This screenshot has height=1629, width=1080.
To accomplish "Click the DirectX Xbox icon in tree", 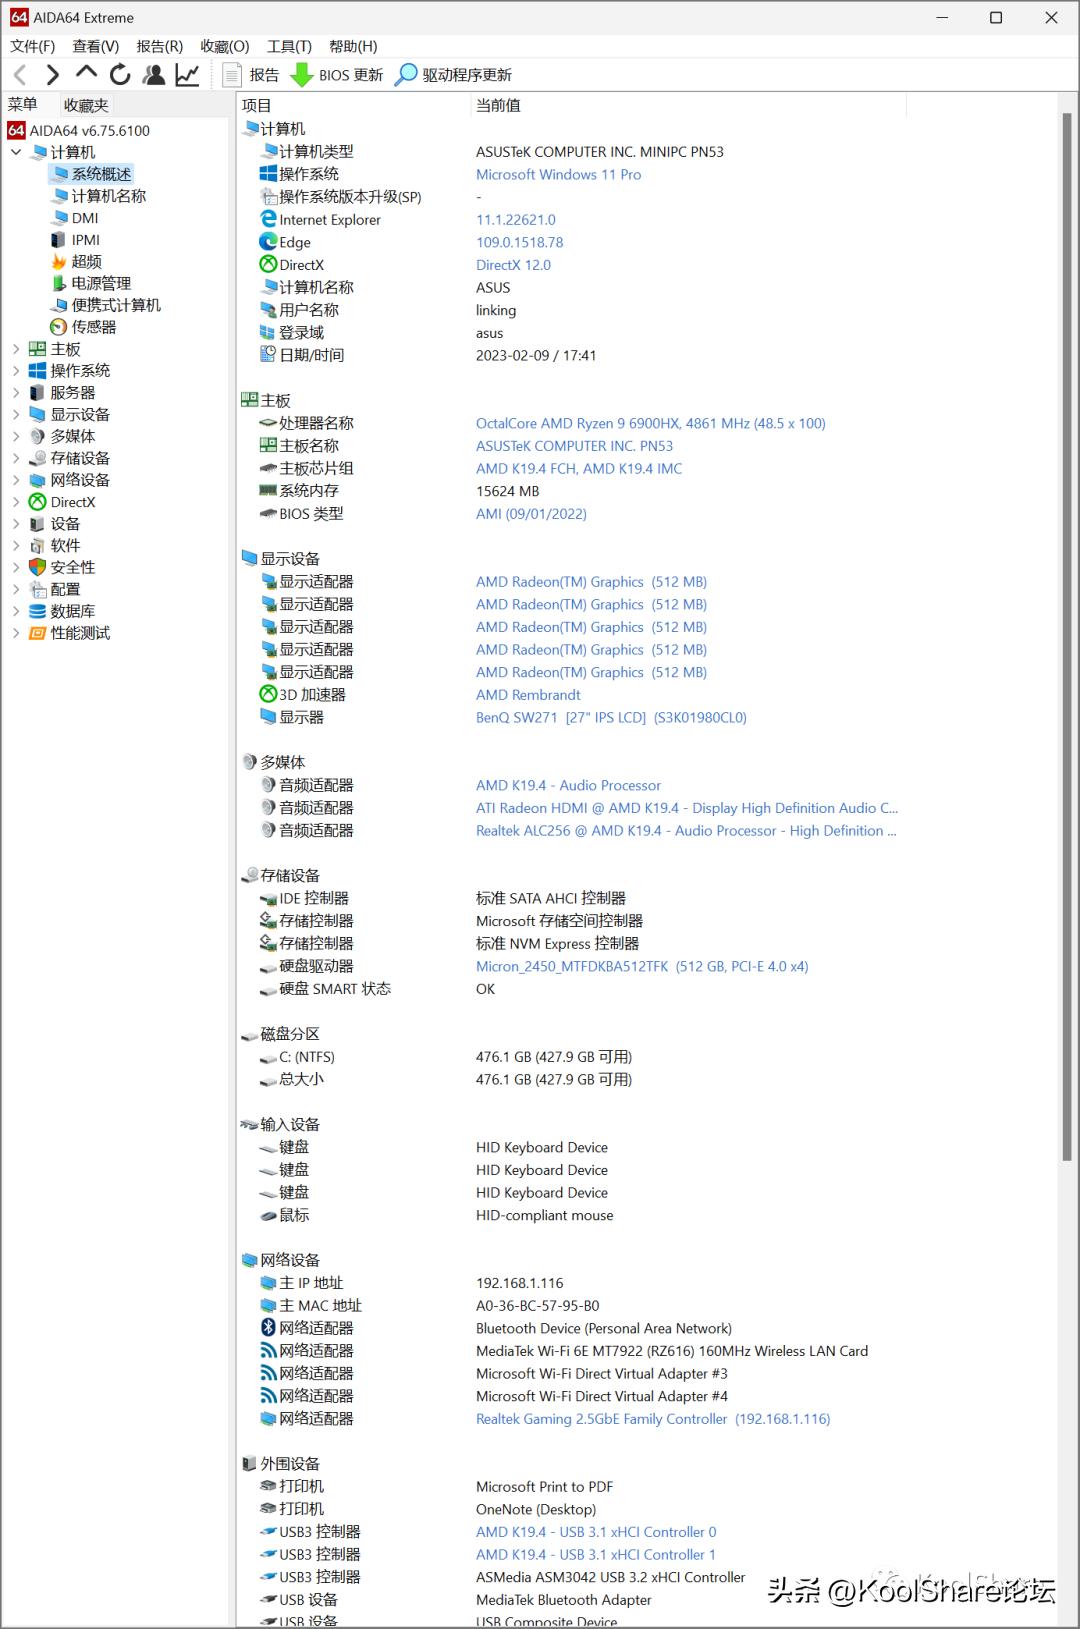I will [38, 502].
